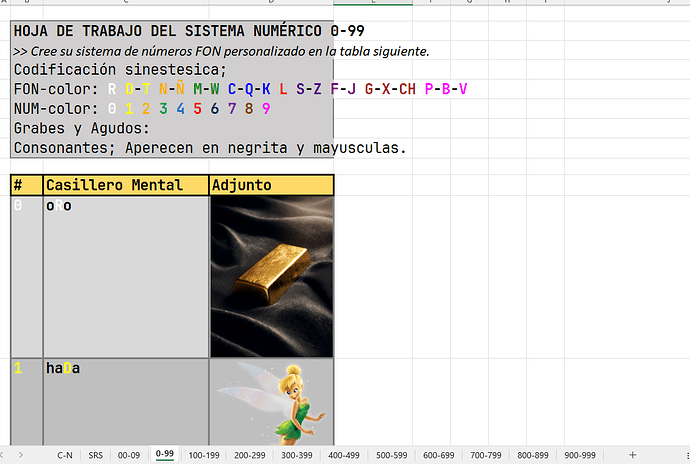Select the '#' header cell
The image size is (690, 464).
click(x=26, y=185)
